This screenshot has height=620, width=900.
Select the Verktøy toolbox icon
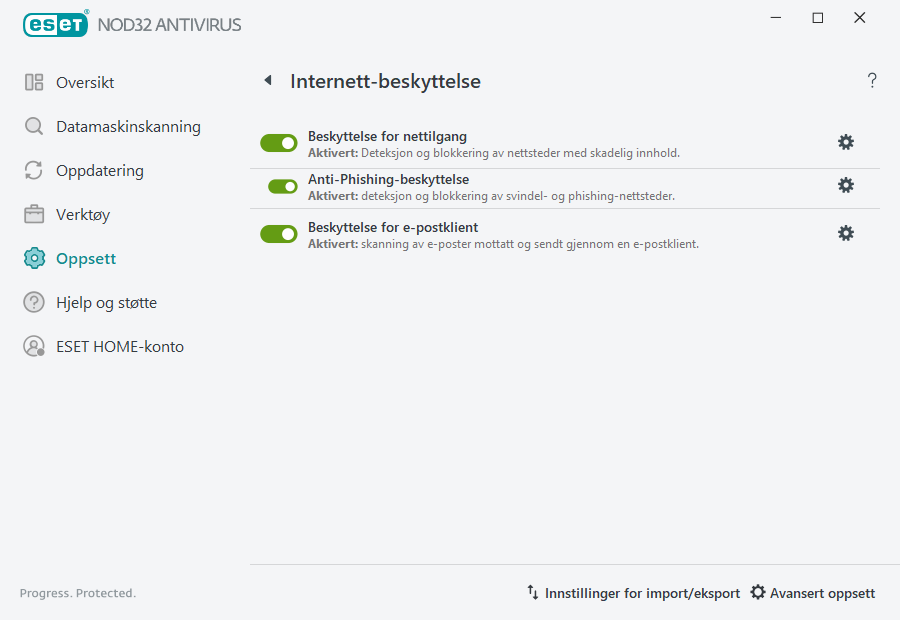click(x=34, y=214)
